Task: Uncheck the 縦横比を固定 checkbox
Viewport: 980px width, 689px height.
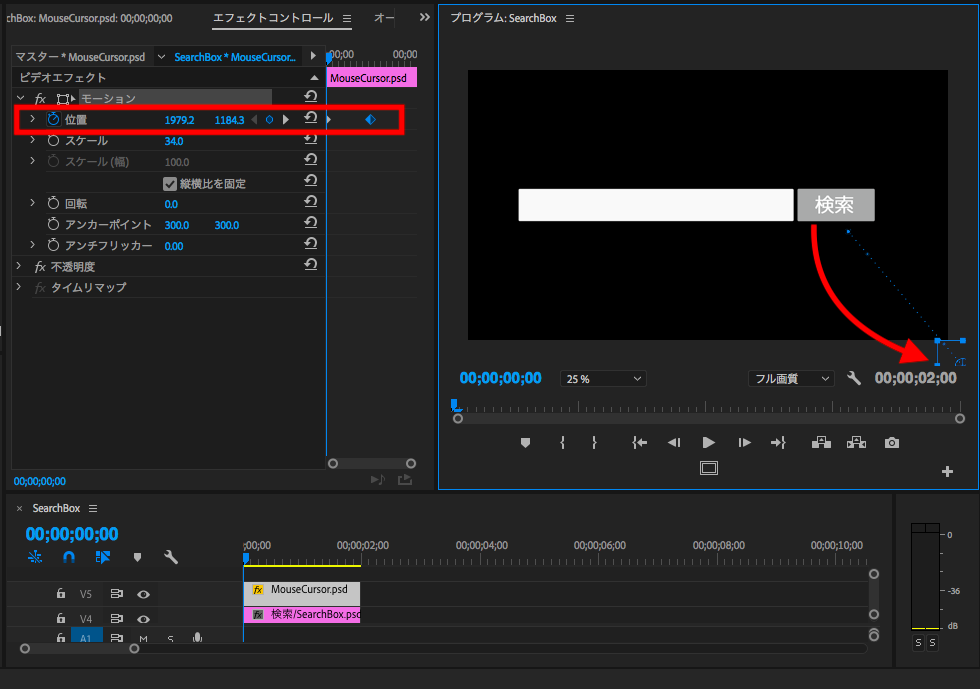Action: [170, 184]
